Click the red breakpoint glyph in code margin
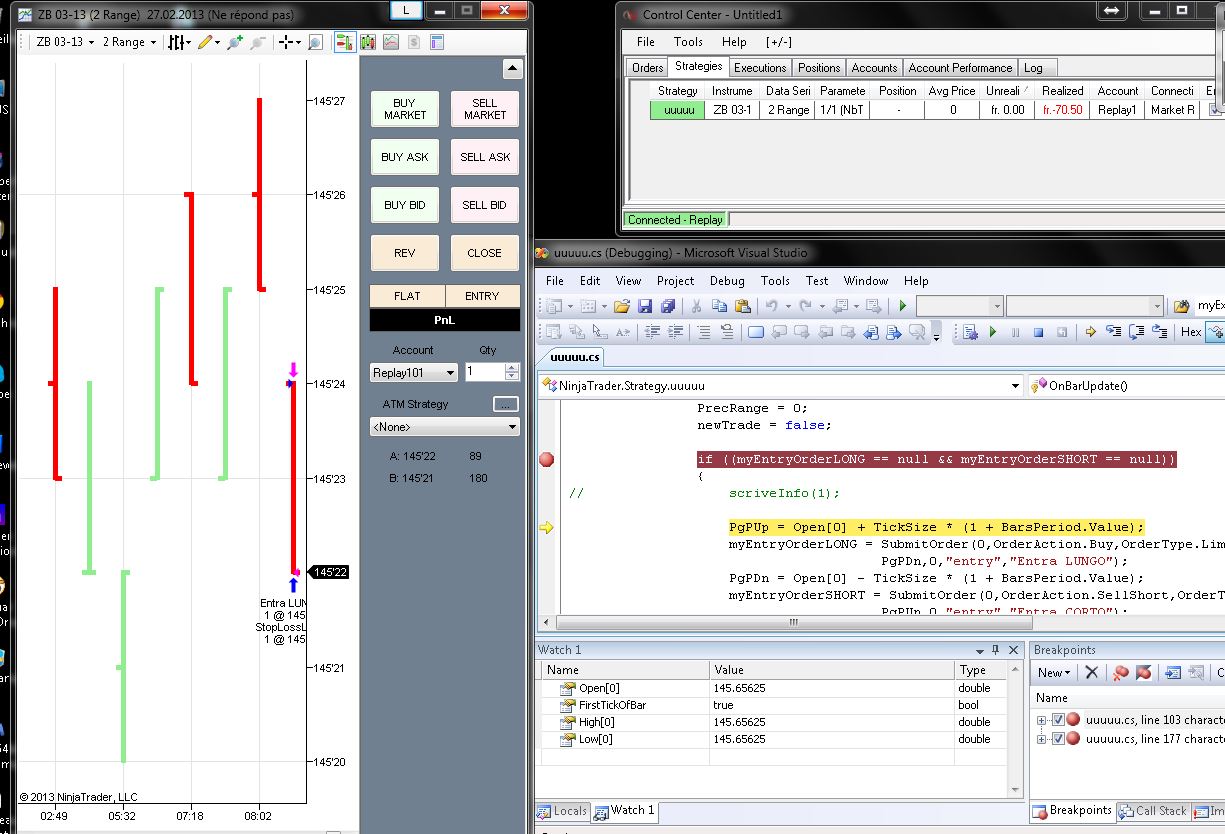Viewport: 1225px width, 834px height. [x=546, y=460]
